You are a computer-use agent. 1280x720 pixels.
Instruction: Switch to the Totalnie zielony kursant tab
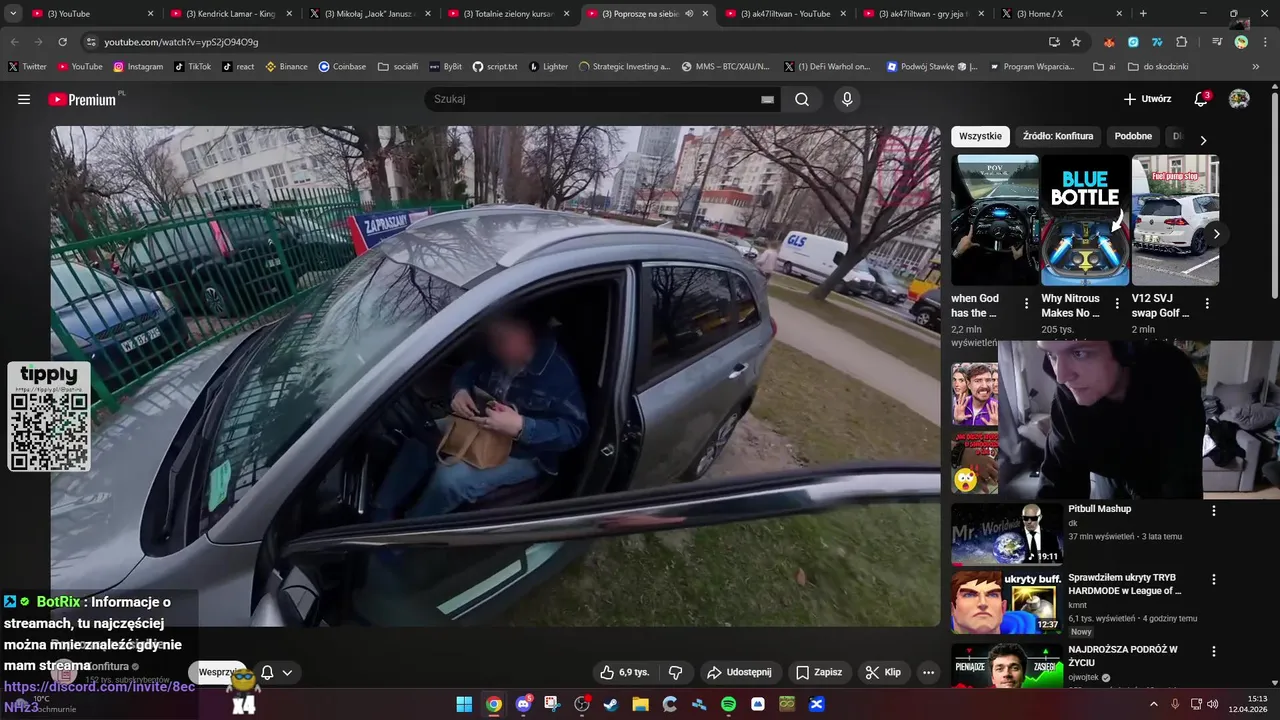click(508, 14)
